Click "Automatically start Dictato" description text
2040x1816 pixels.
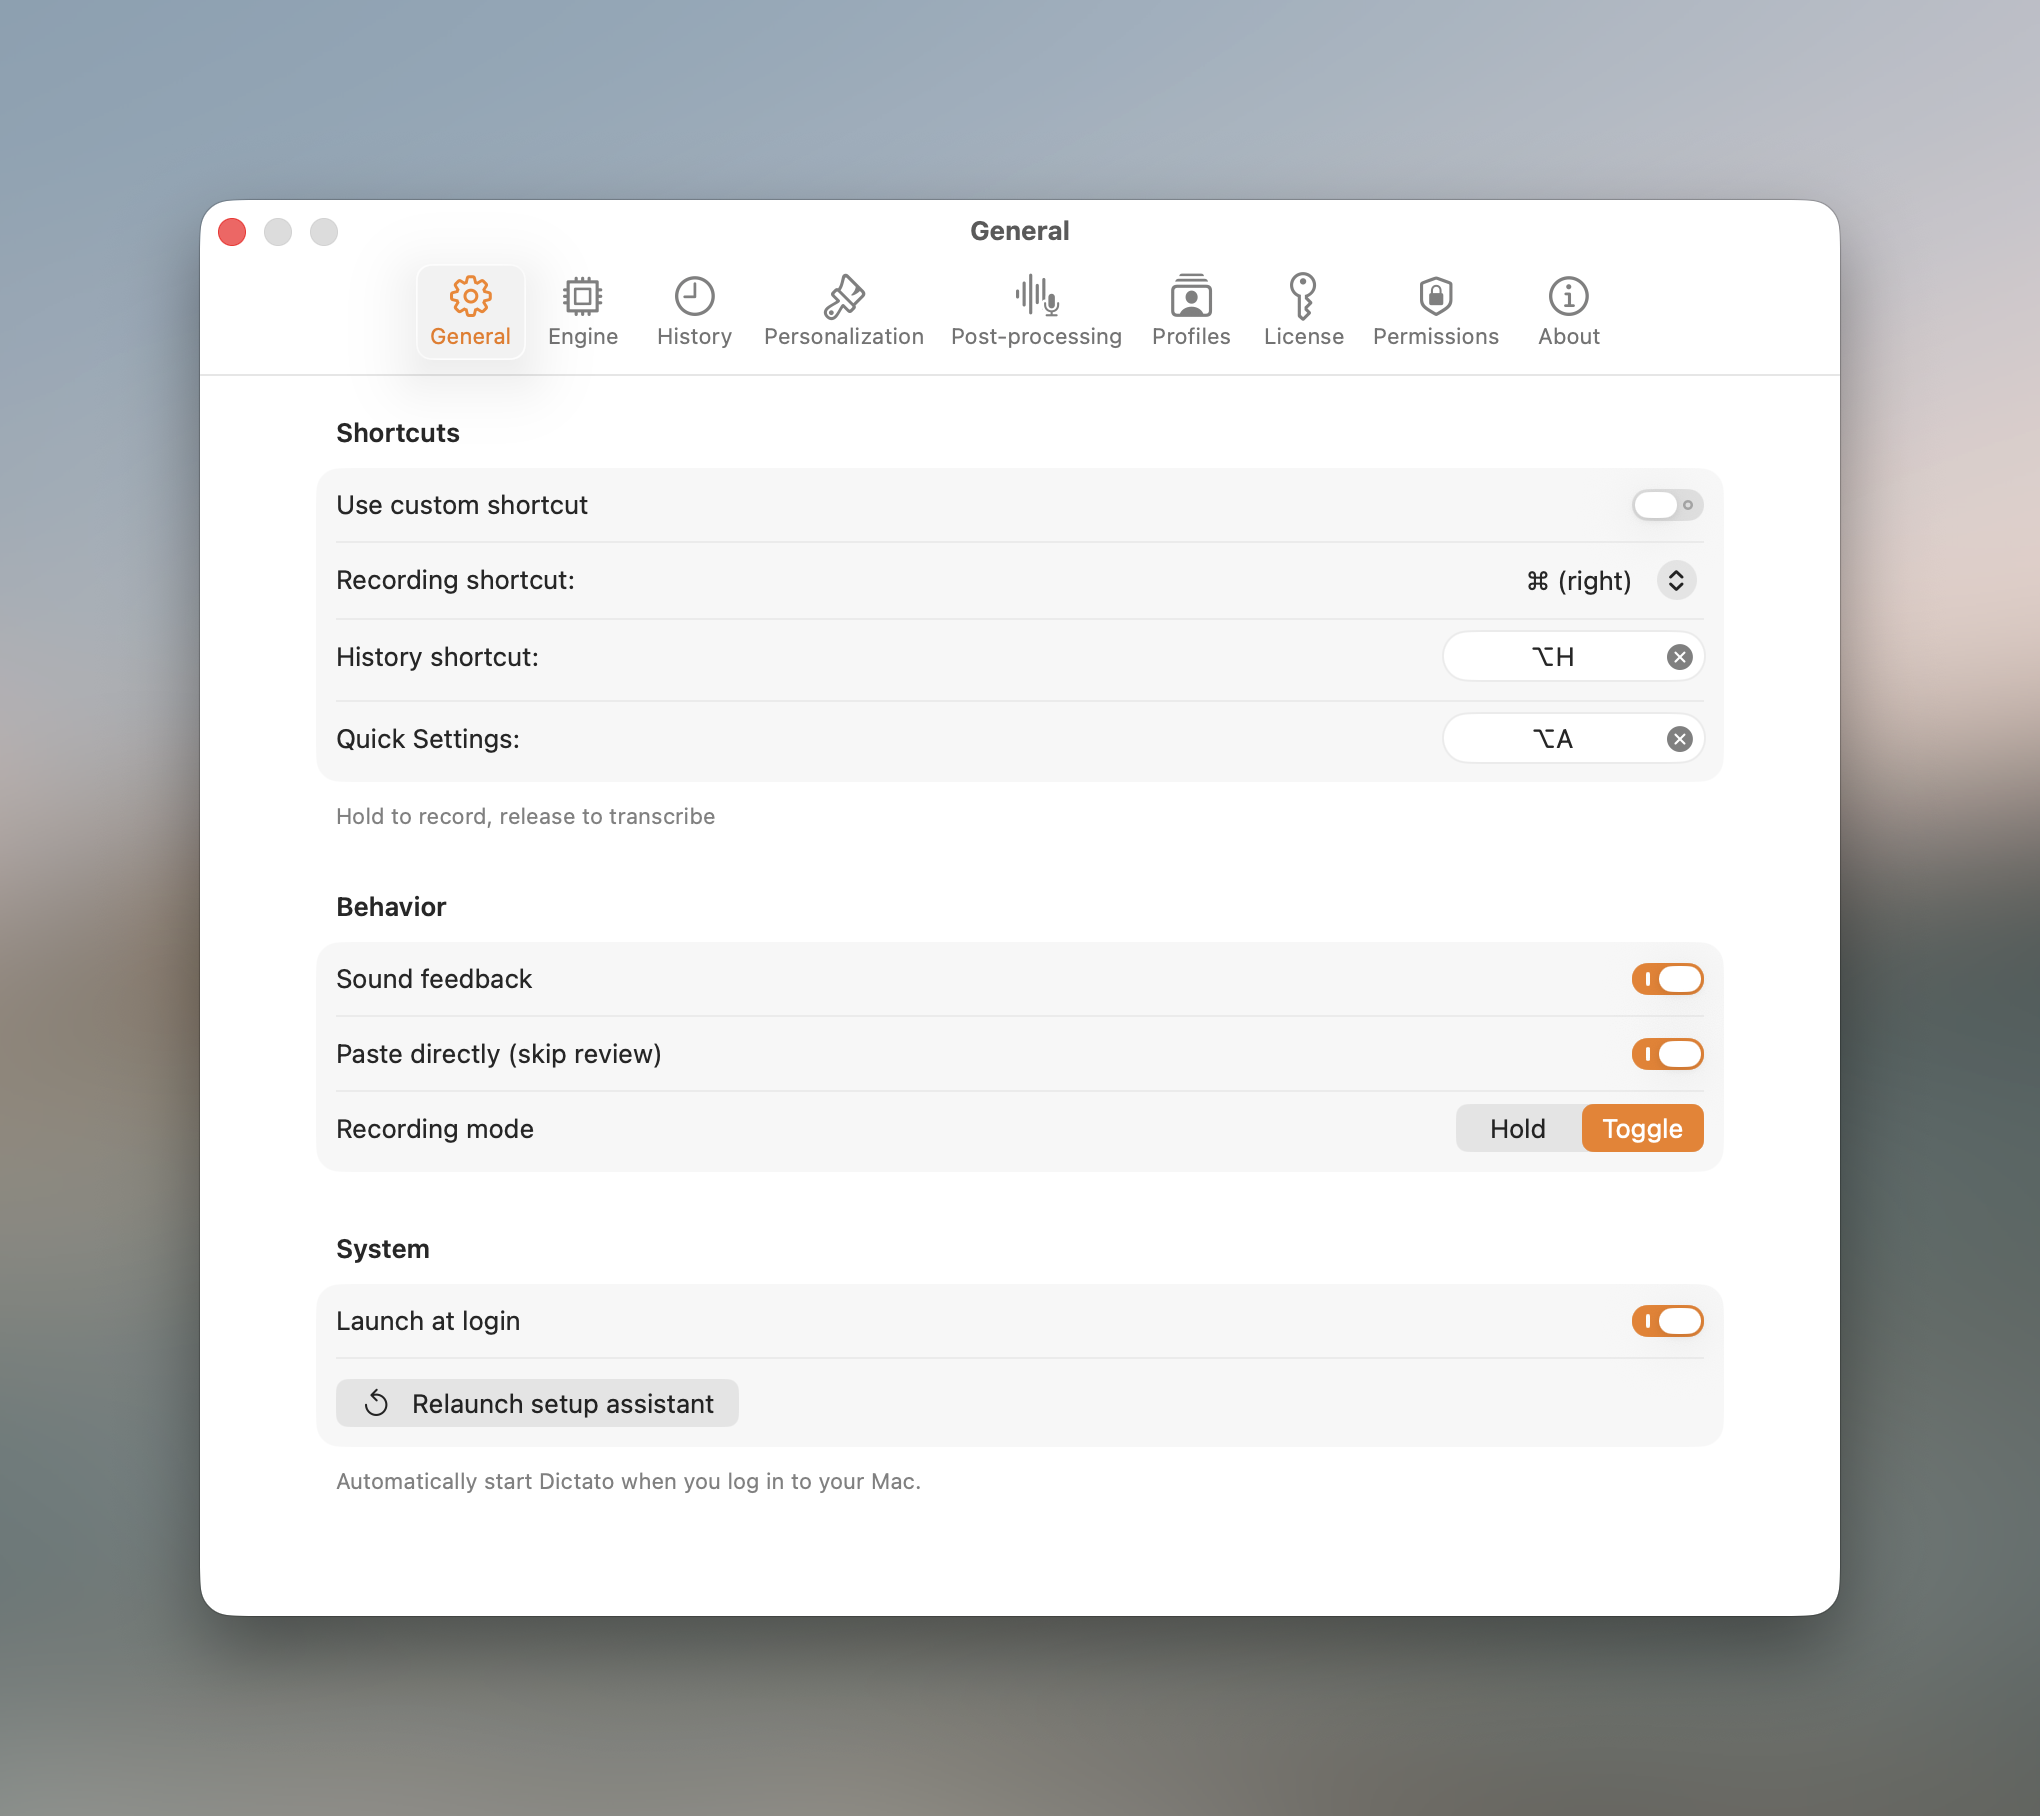[x=628, y=1481]
